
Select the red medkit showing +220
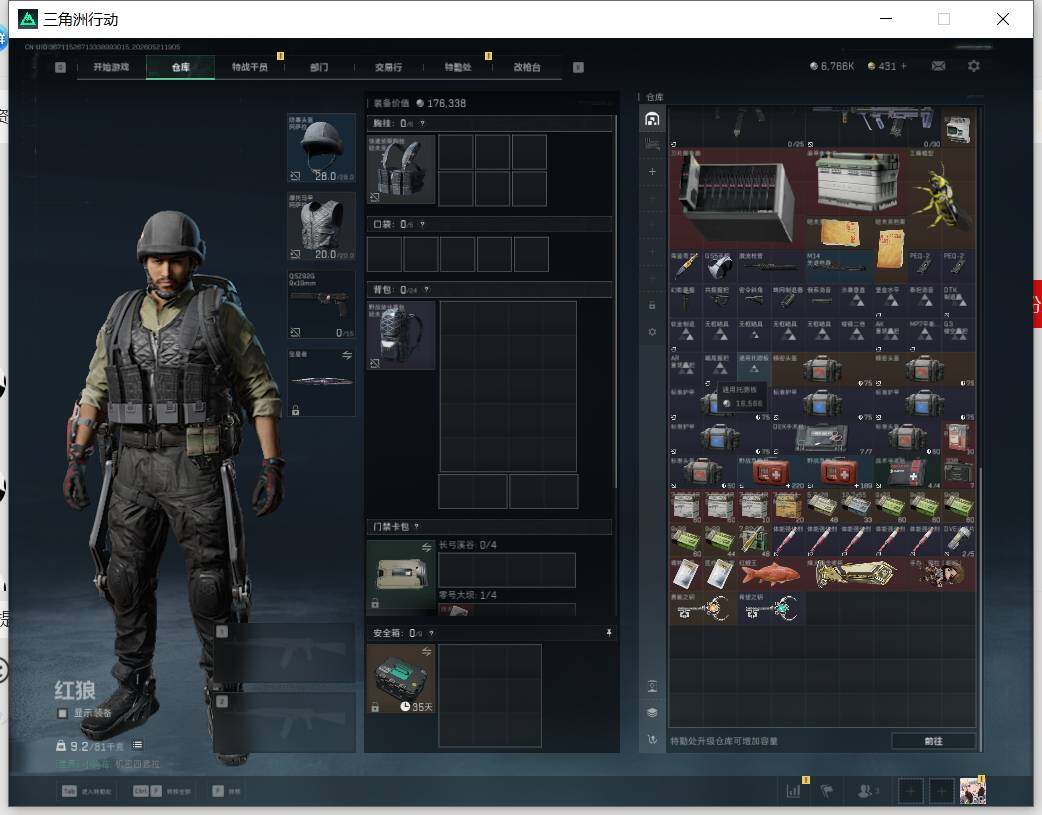click(771, 473)
